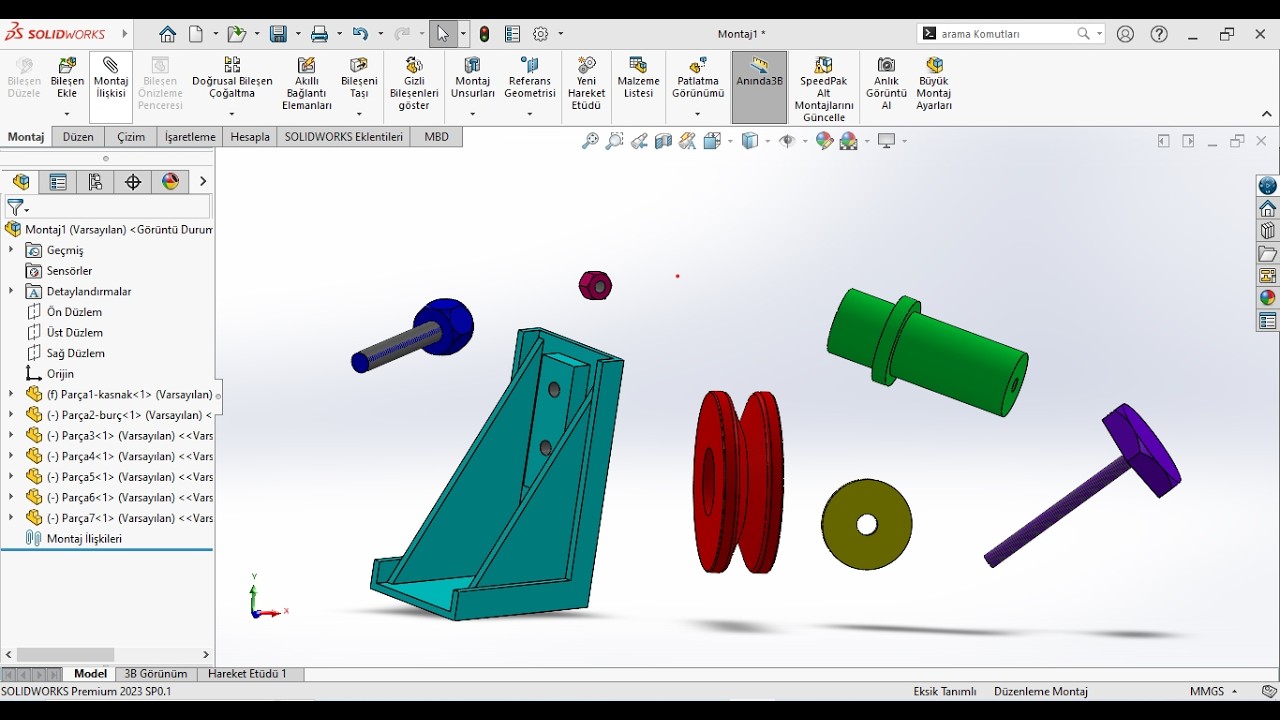Select Montaj İlişkileri tree item
1280x720 pixels.
[84, 538]
